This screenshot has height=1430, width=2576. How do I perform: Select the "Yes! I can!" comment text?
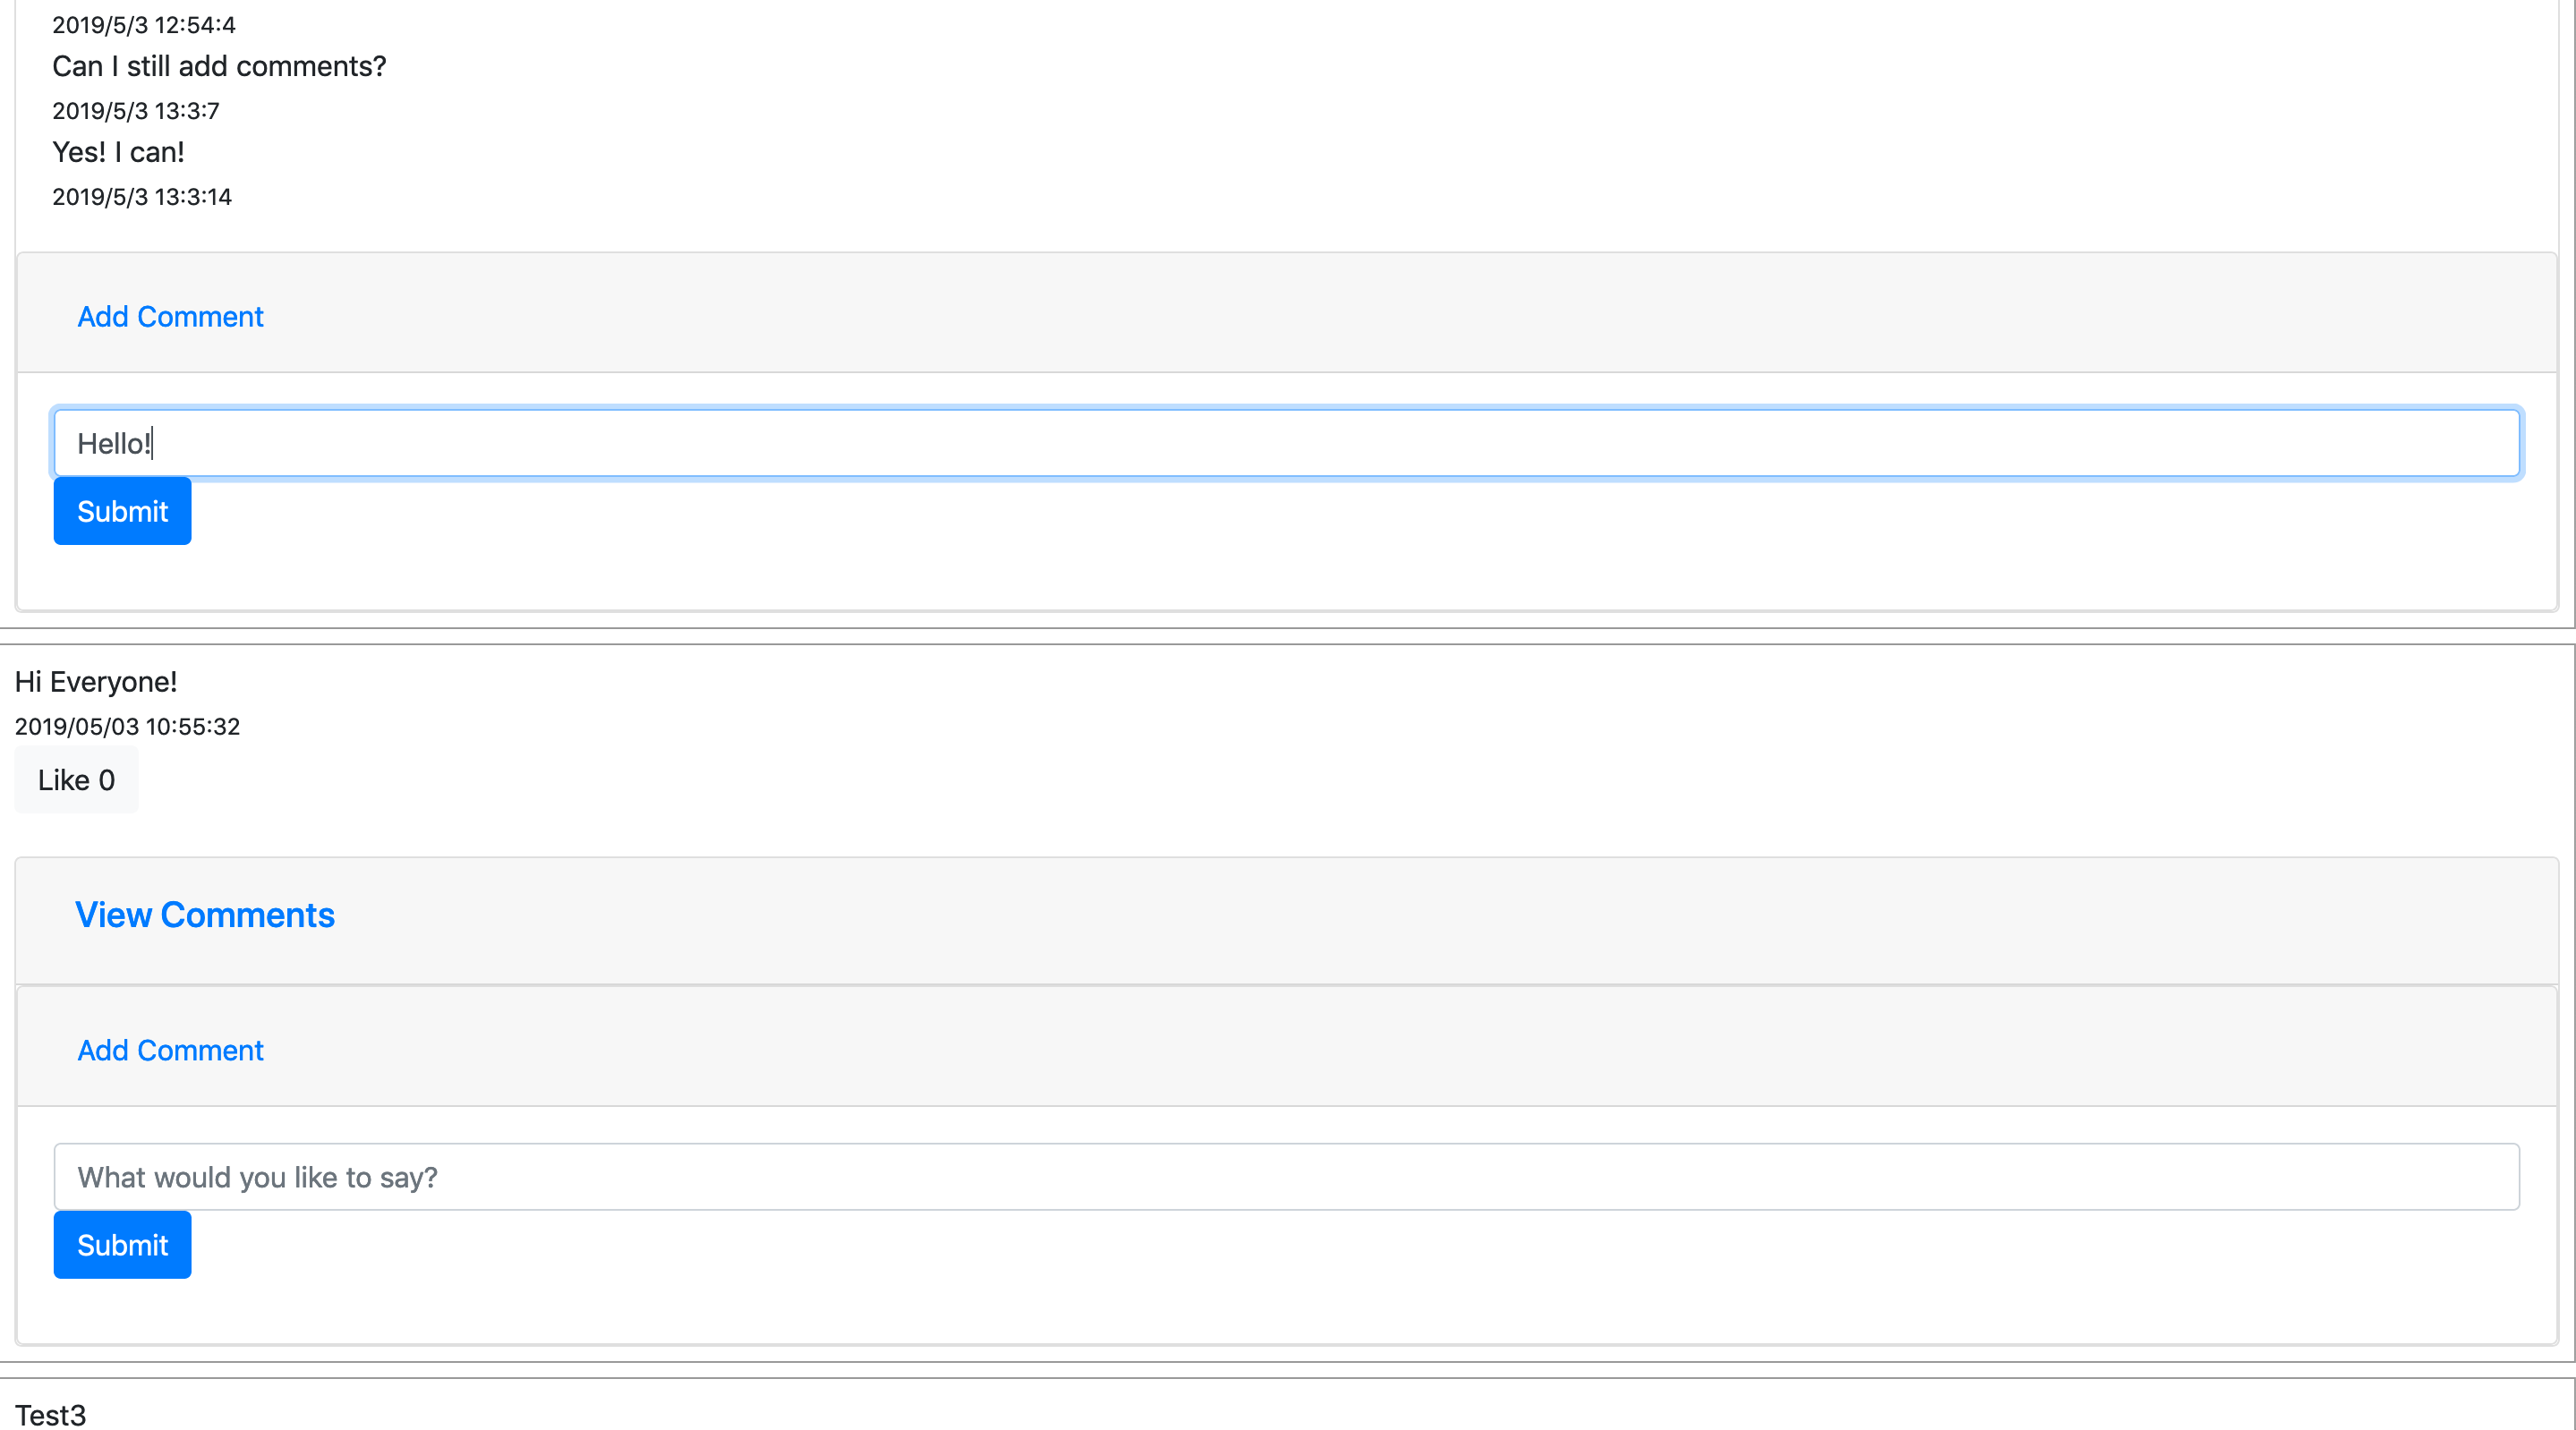click(x=118, y=152)
